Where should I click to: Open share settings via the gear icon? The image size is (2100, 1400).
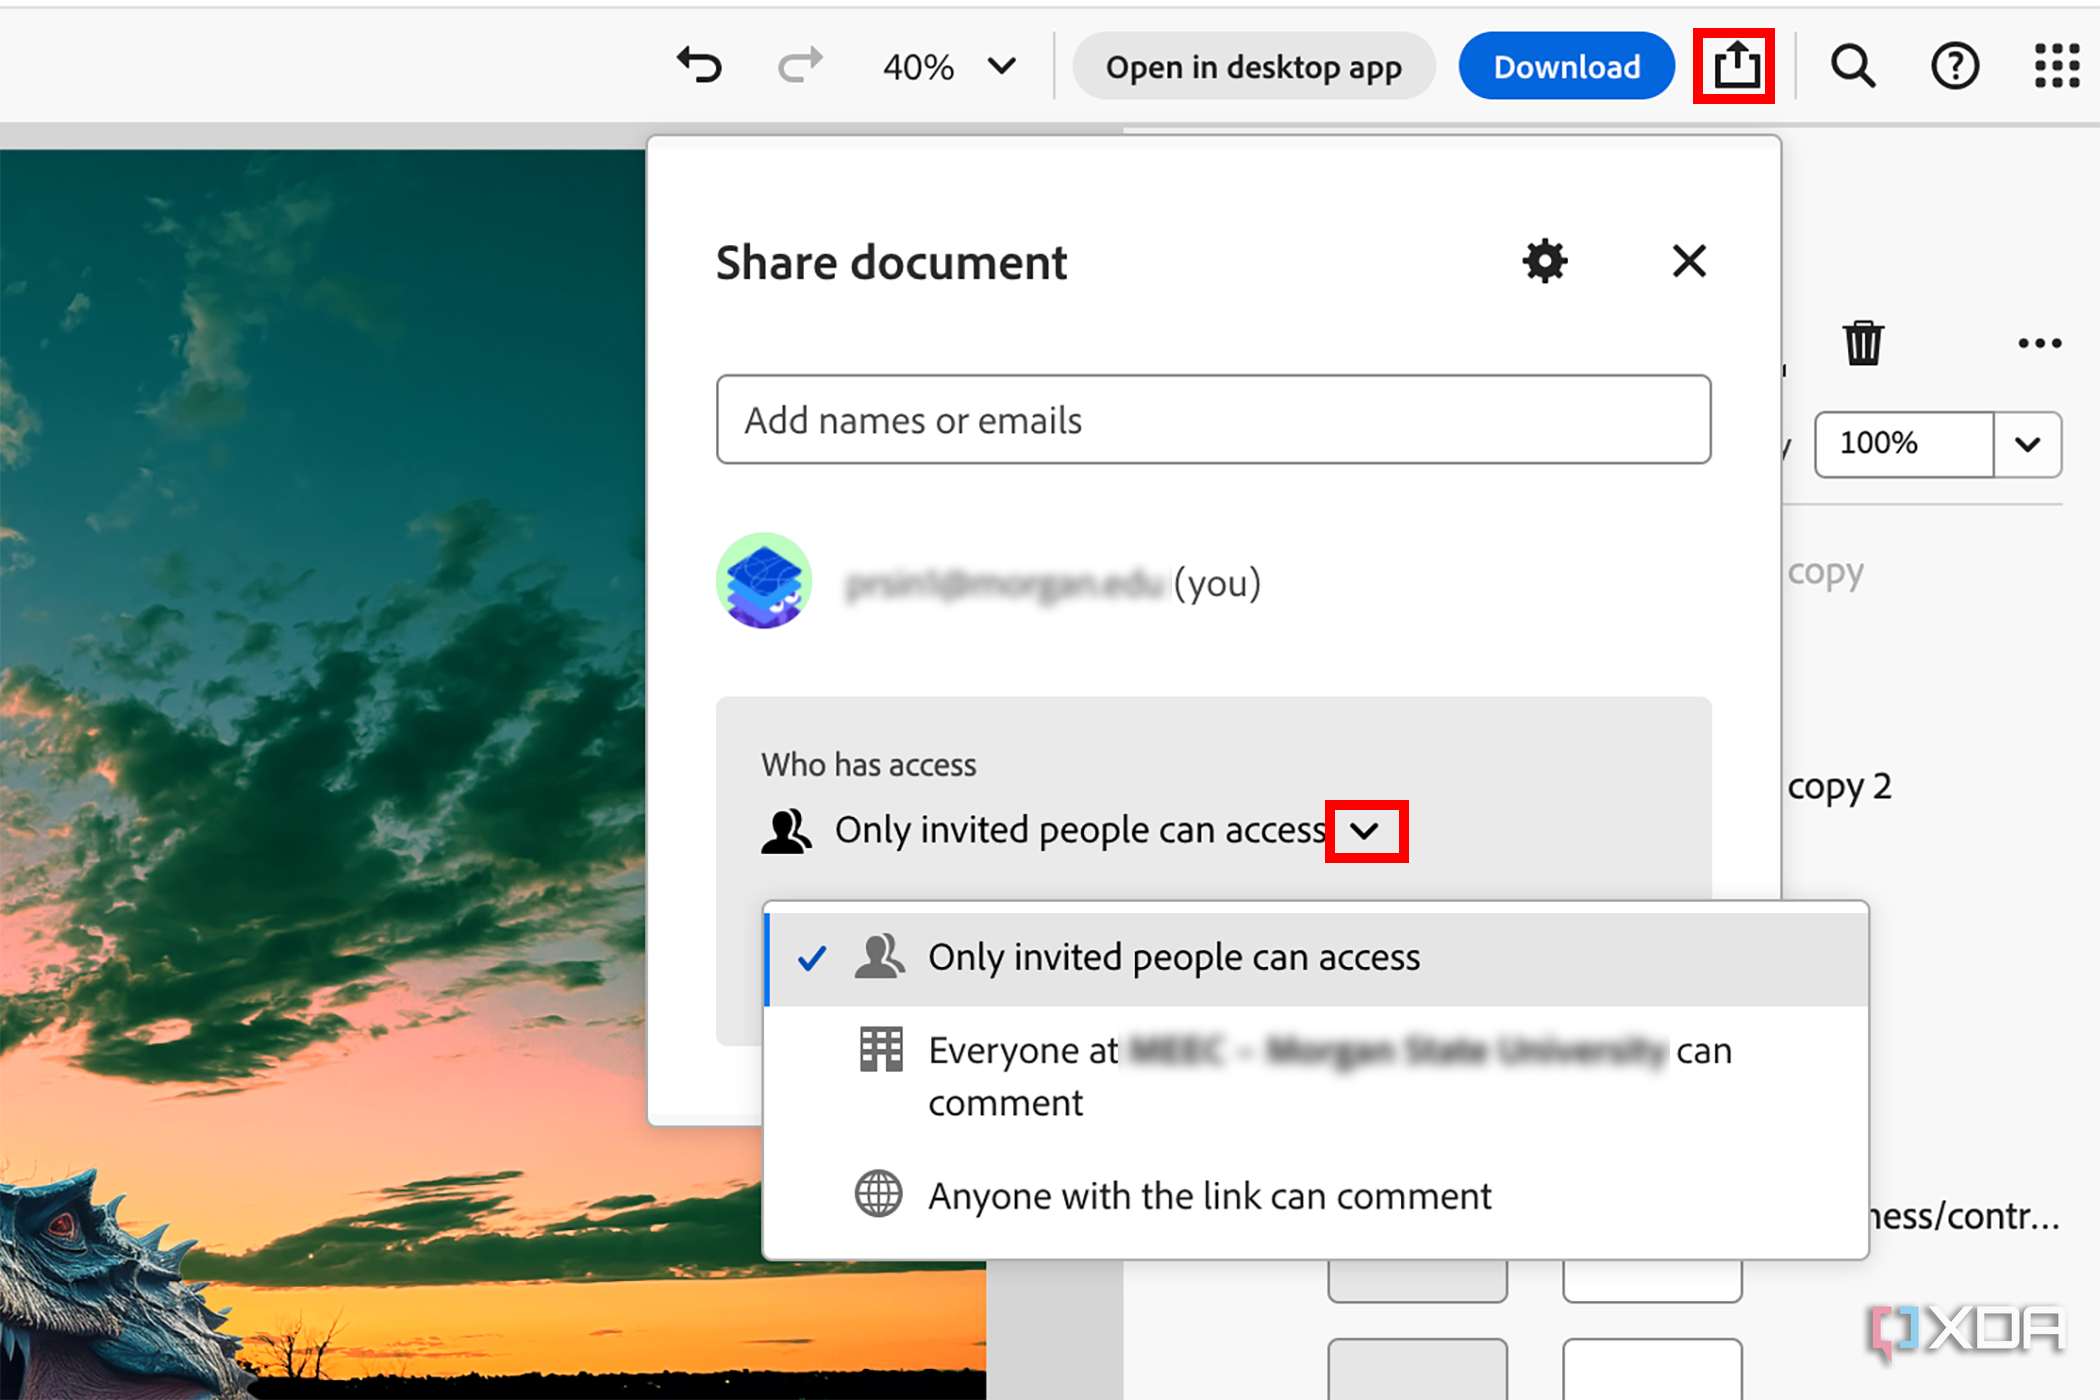click(x=1543, y=261)
